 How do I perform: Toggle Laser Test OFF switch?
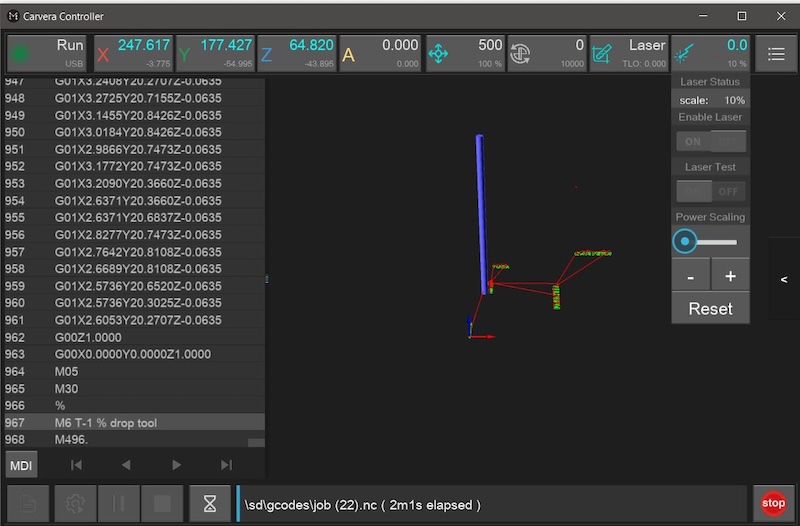(729, 191)
